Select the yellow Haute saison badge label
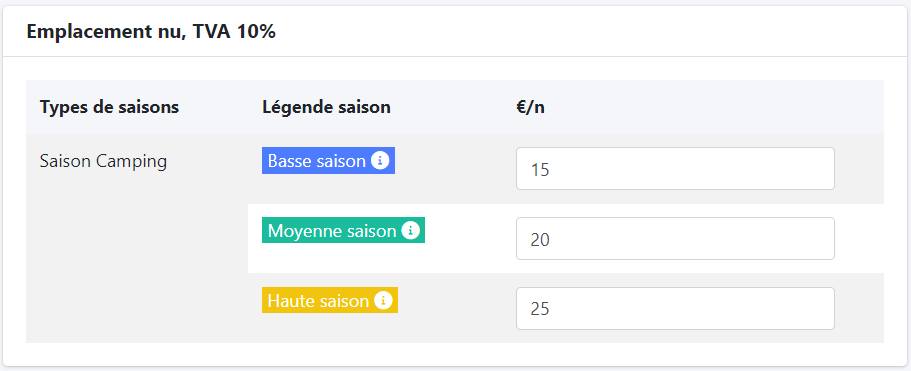This screenshot has width=911, height=371. point(329,300)
